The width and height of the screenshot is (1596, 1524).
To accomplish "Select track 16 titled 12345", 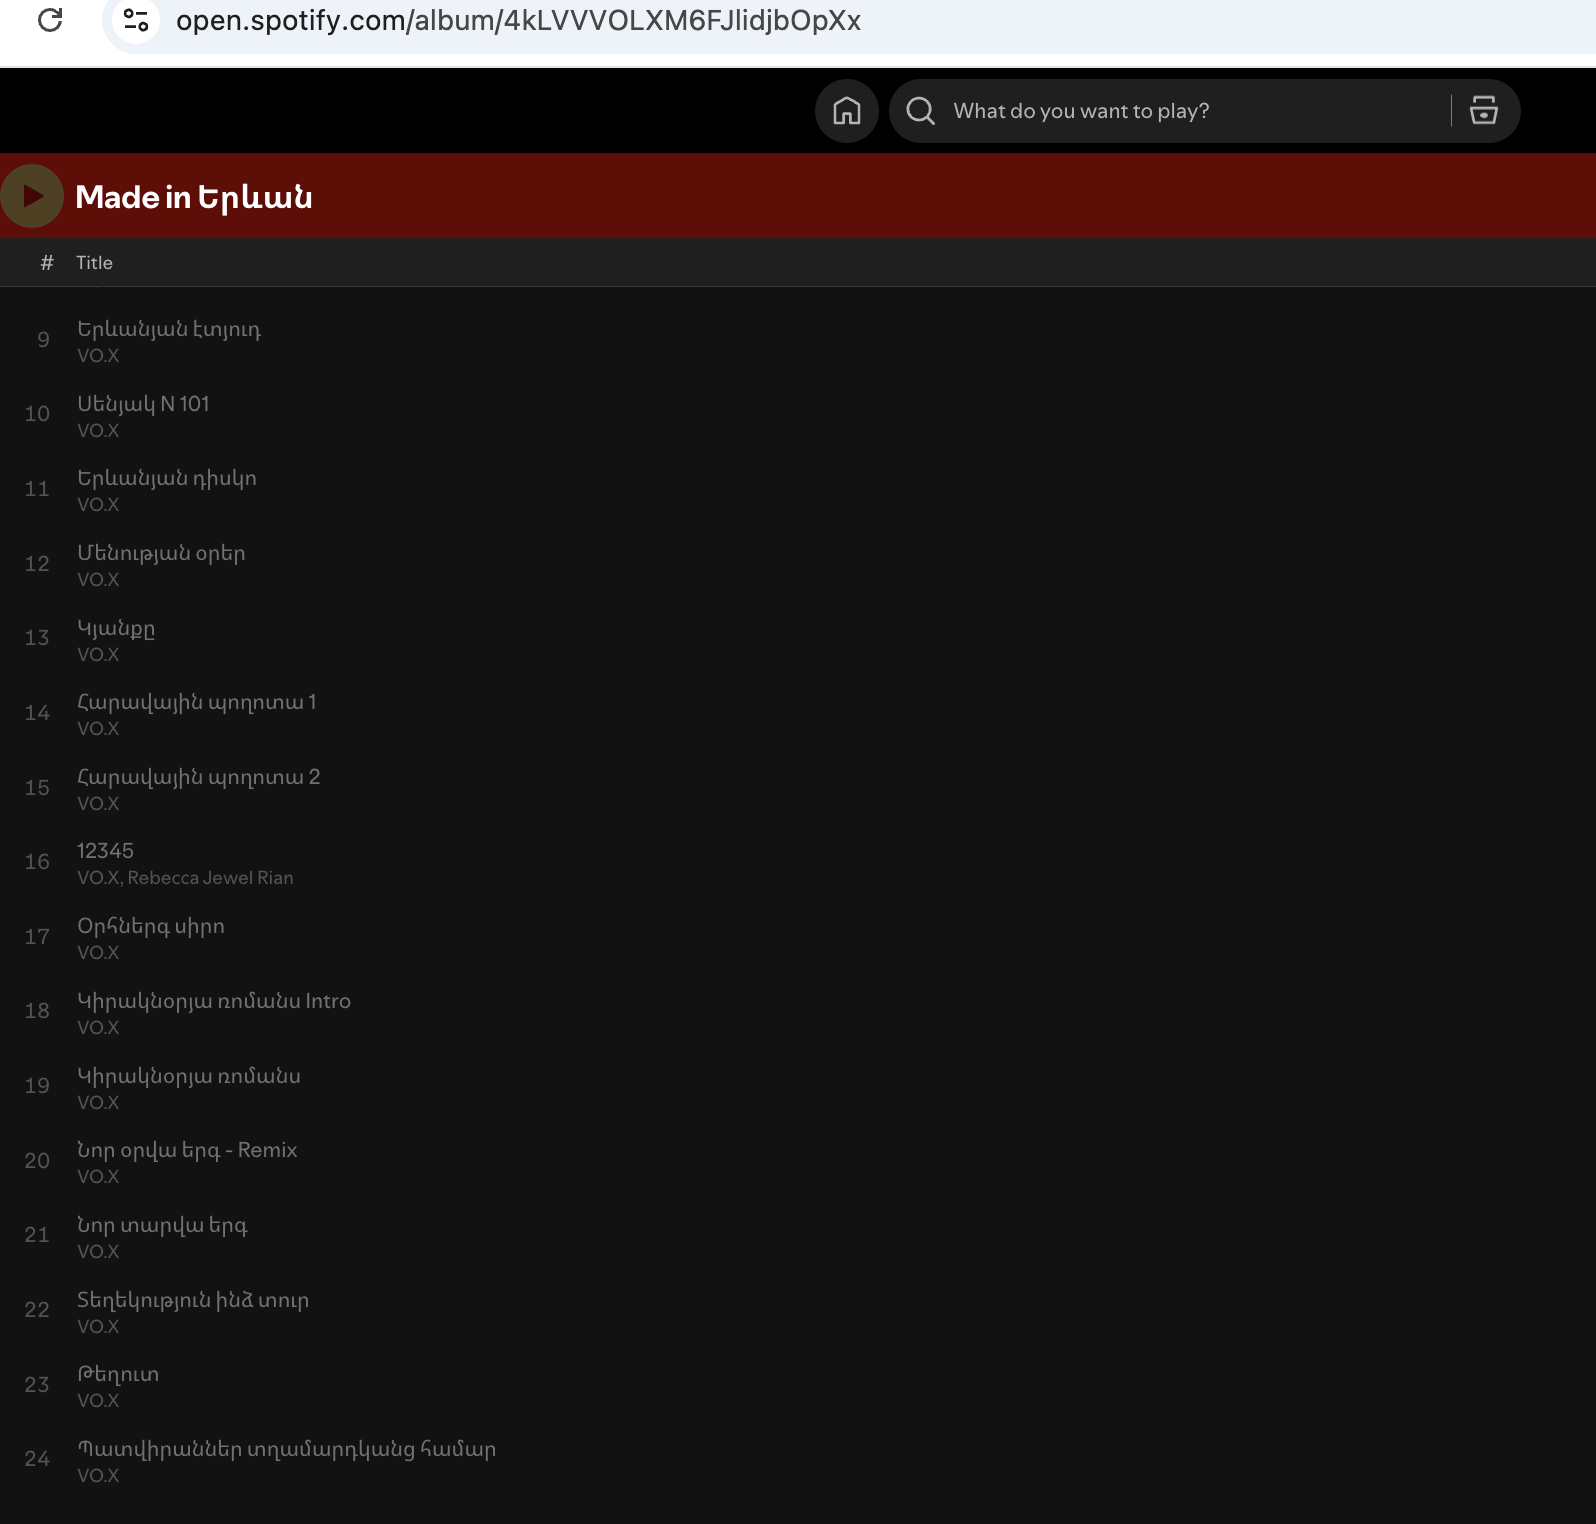I will [105, 851].
